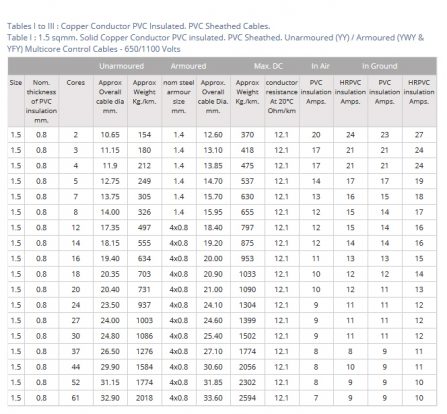Image resolution: width=447 pixels, height=414 pixels.
Task: Click the 370 Kg./km weight cell
Action: (247, 135)
